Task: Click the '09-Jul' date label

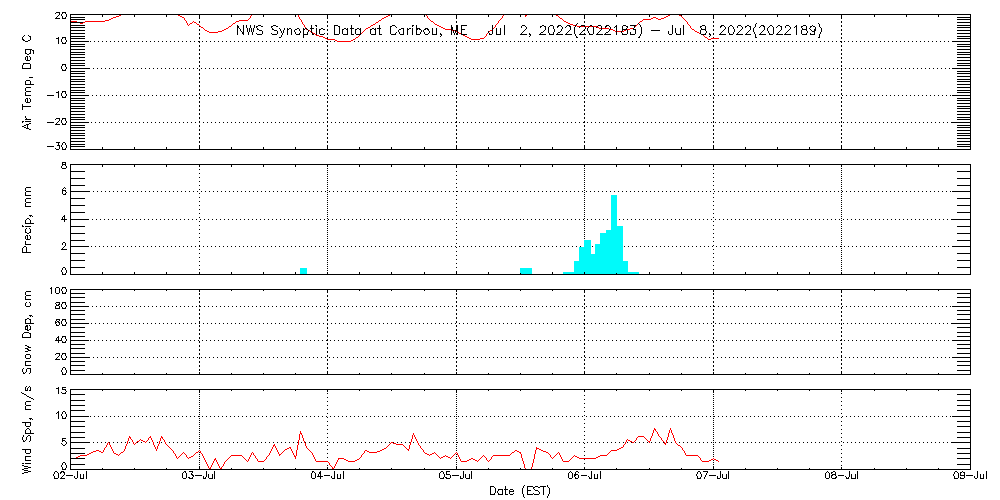Action: point(969,476)
